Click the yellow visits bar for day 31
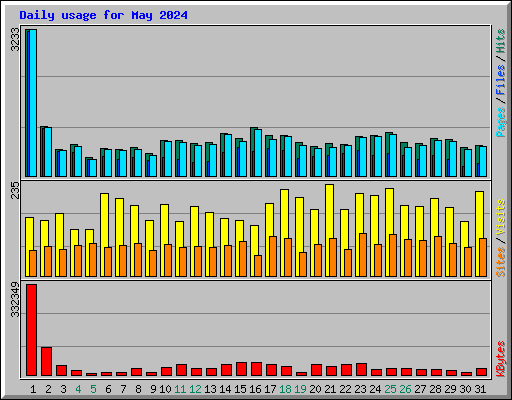Screen dimensions: 512x400 [479, 234]
